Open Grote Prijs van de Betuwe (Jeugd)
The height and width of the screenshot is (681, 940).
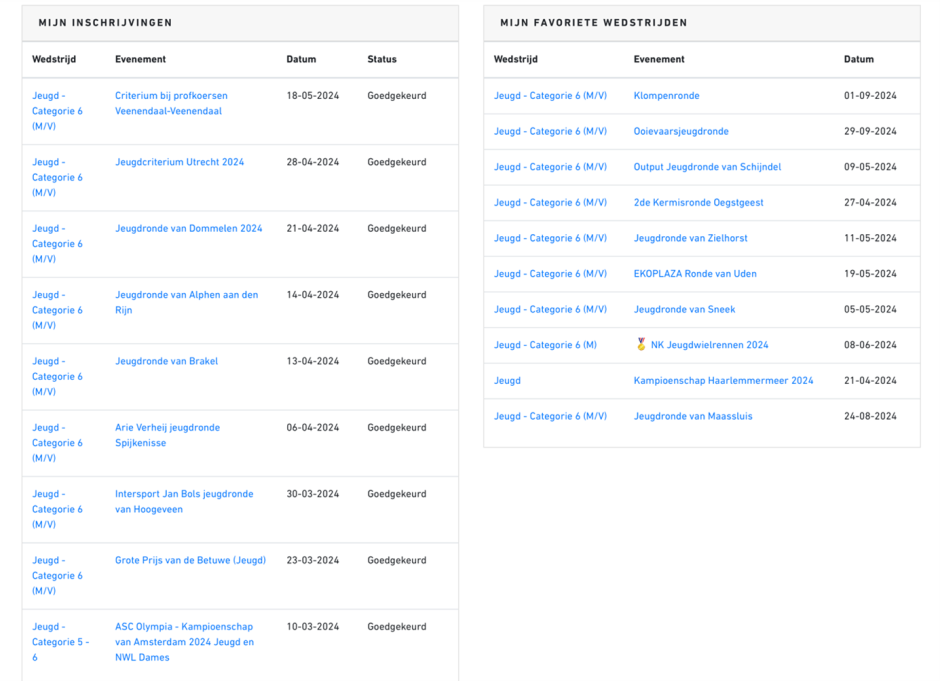pos(190,561)
